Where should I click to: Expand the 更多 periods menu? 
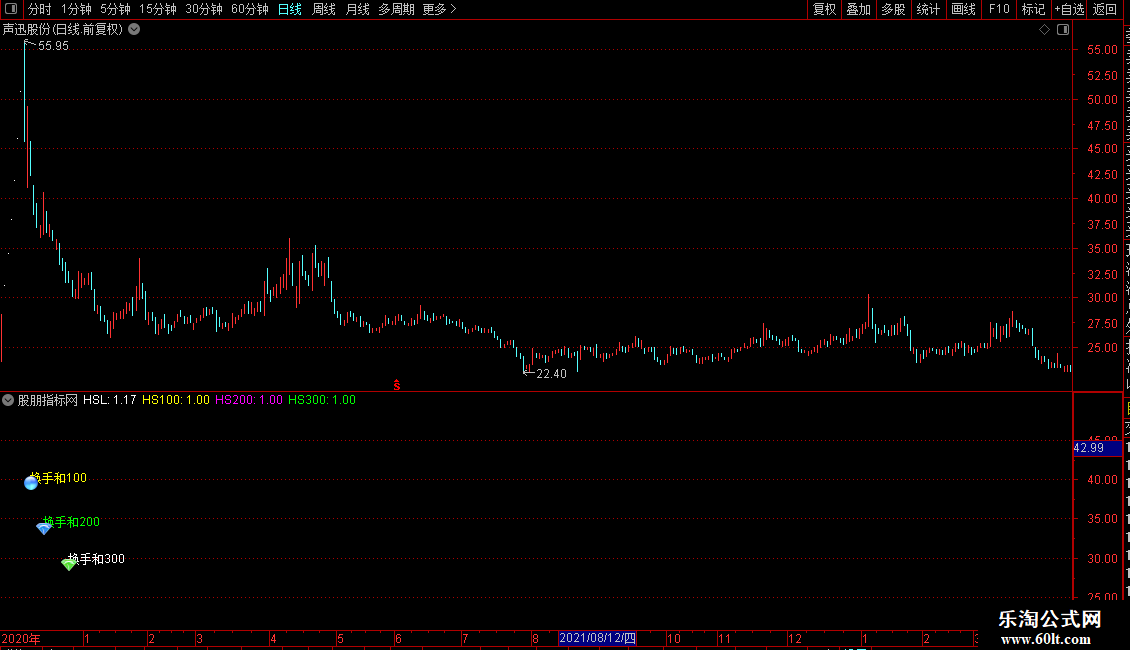[440, 9]
